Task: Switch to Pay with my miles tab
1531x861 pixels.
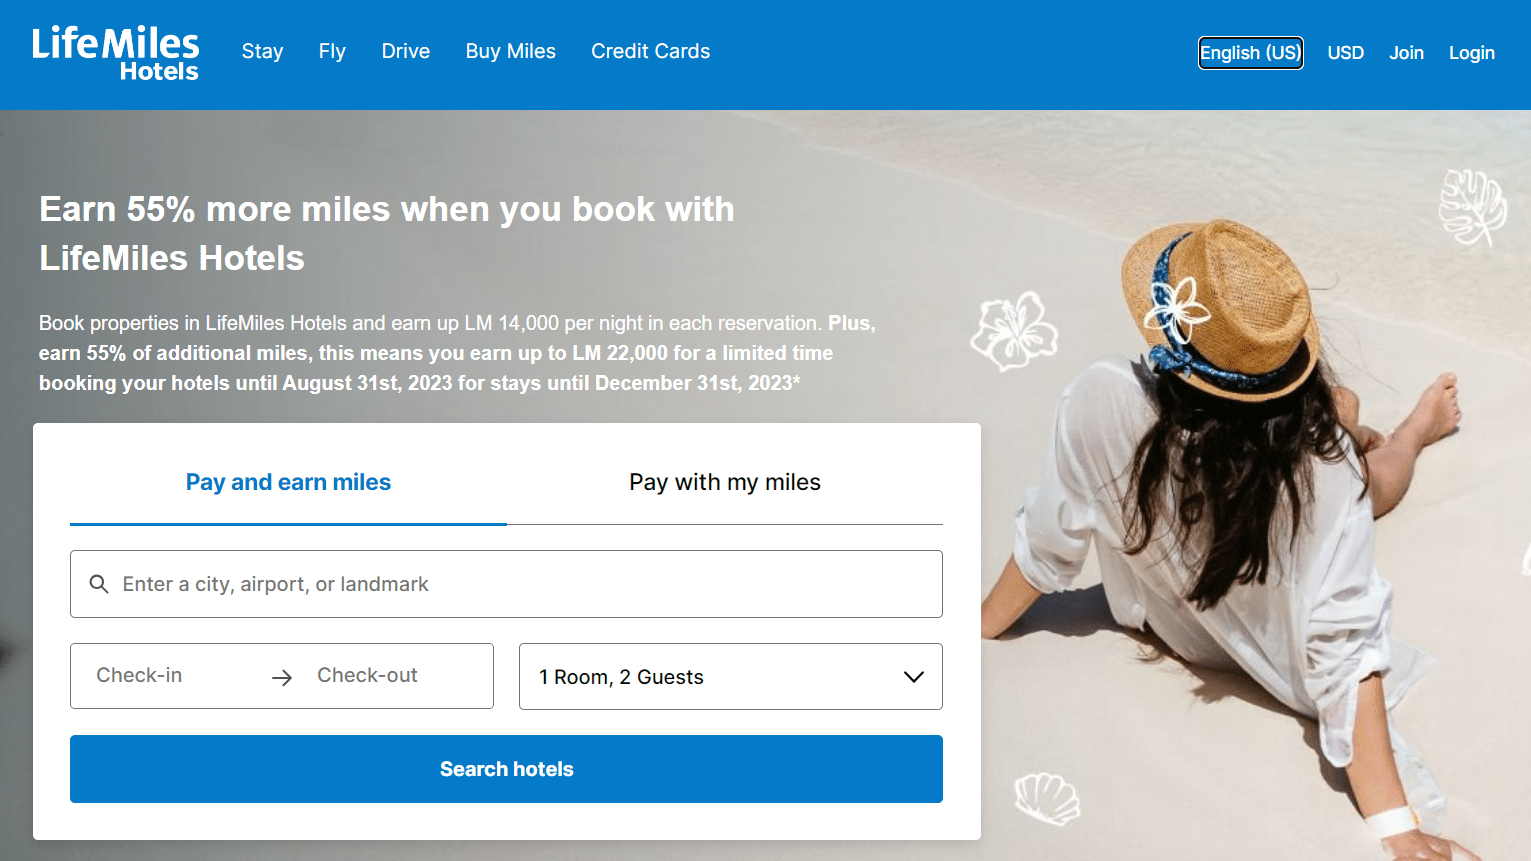Action: click(x=725, y=483)
